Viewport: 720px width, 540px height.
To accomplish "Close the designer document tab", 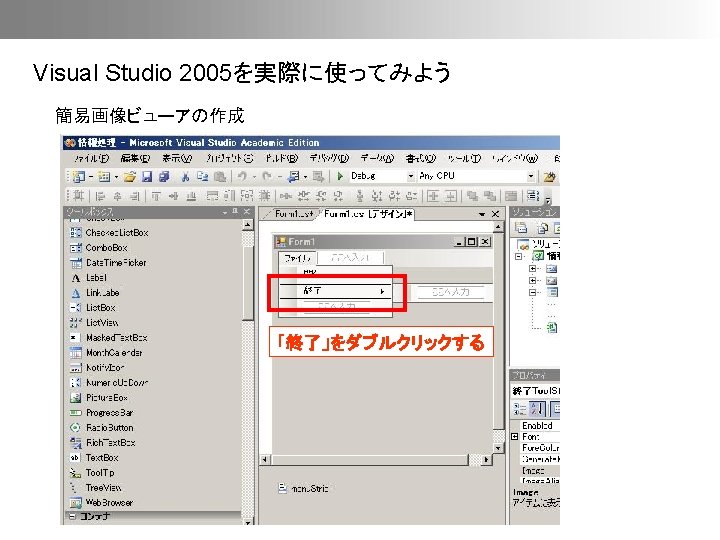I will click(x=495, y=214).
